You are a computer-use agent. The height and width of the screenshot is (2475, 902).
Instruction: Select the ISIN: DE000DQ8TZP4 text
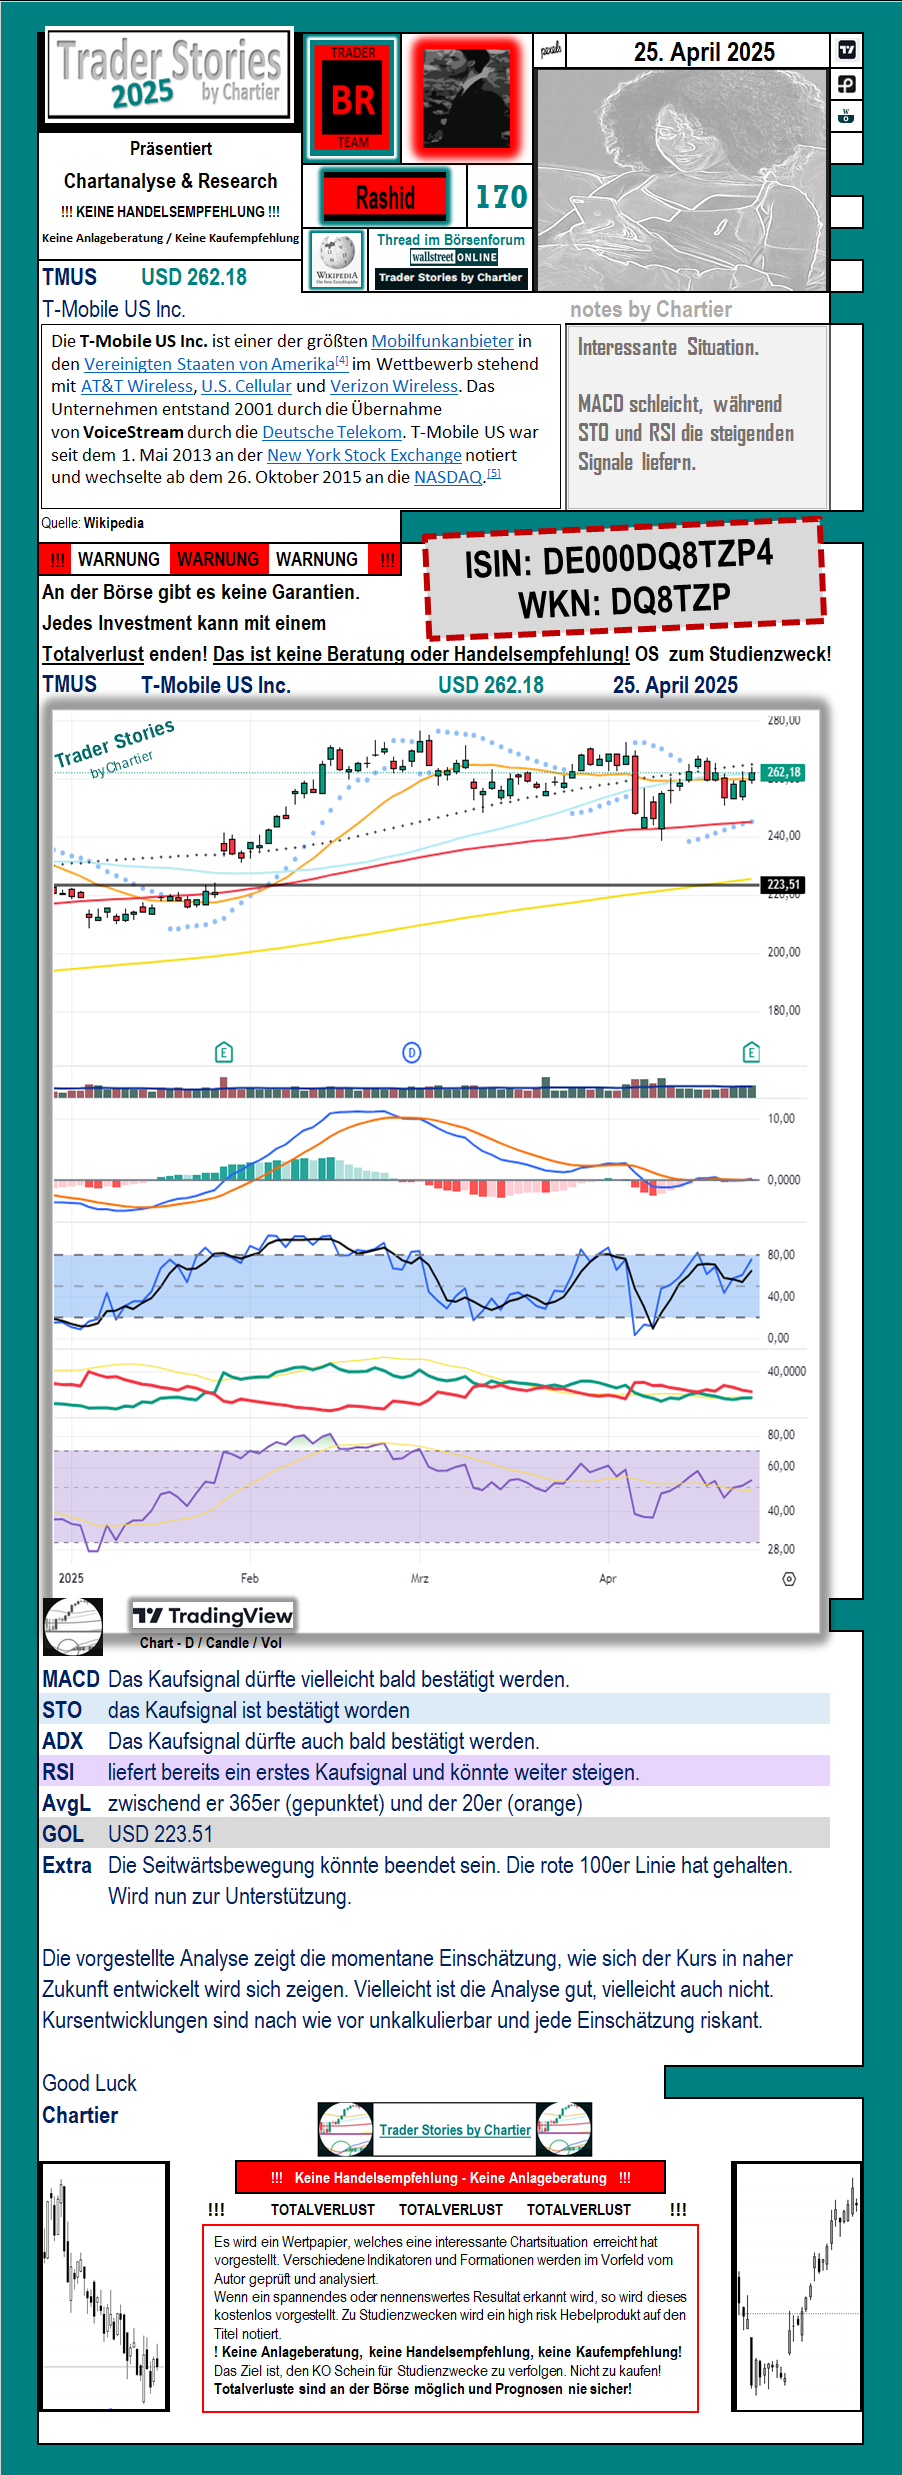click(x=618, y=558)
